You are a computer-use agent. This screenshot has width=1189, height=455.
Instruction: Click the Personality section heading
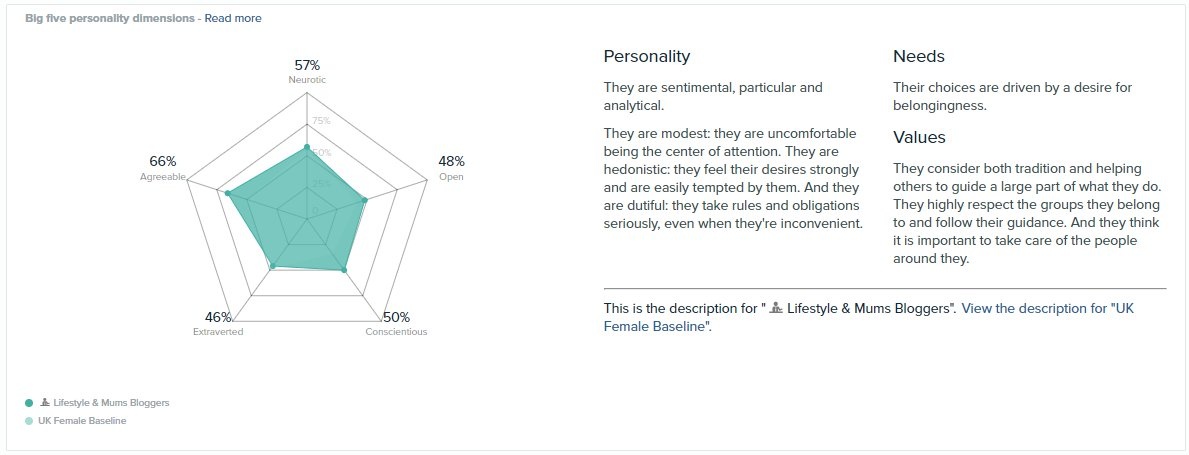click(x=647, y=56)
